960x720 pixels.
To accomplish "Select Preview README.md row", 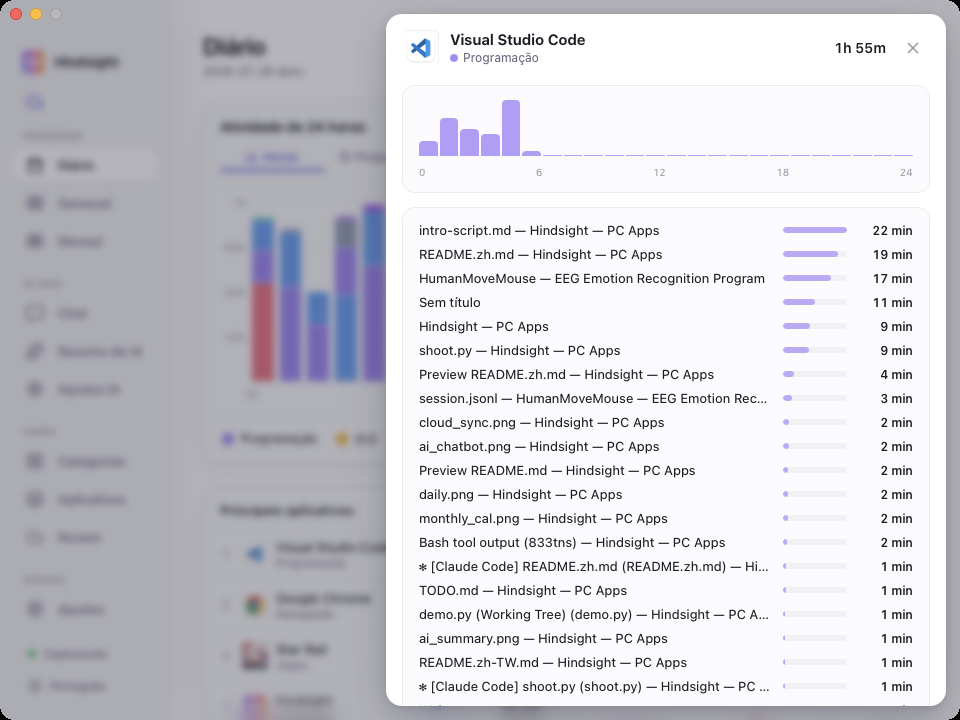I will pyautogui.click(x=666, y=470).
